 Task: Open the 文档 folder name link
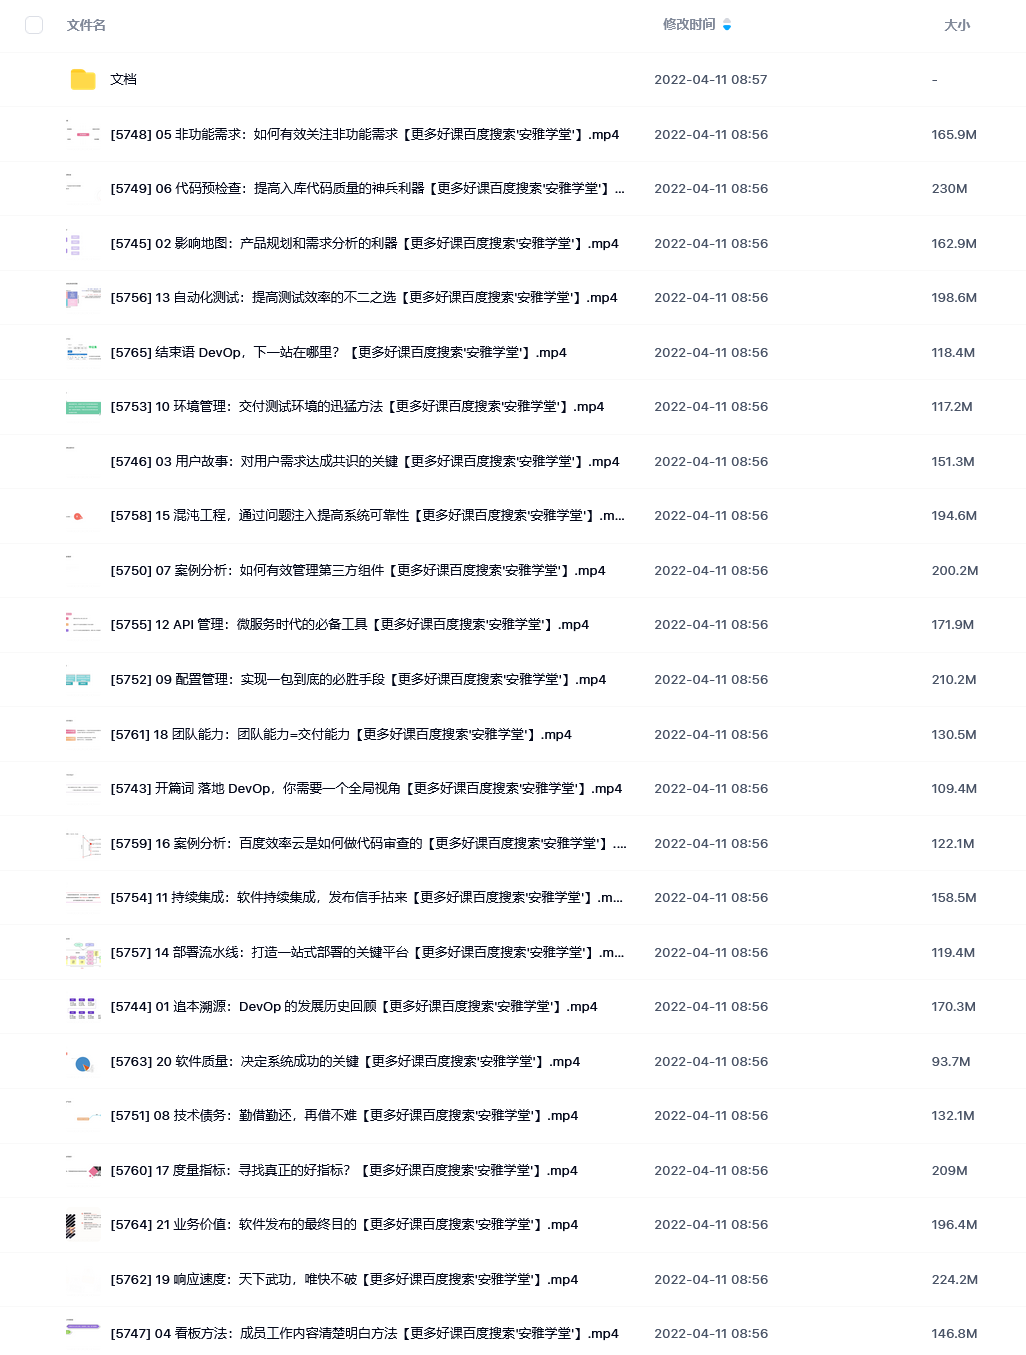click(123, 79)
